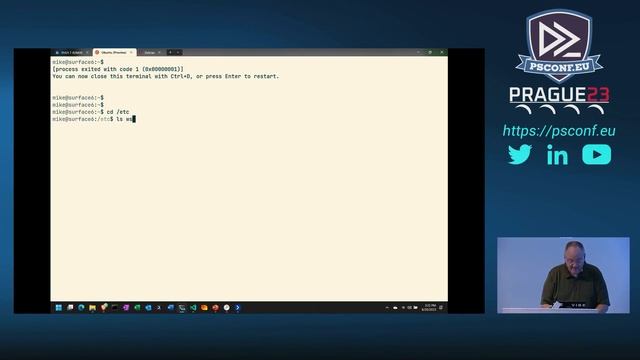Click the orange taskbar icon
The width and height of the screenshot is (640, 360).
coord(204,308)
